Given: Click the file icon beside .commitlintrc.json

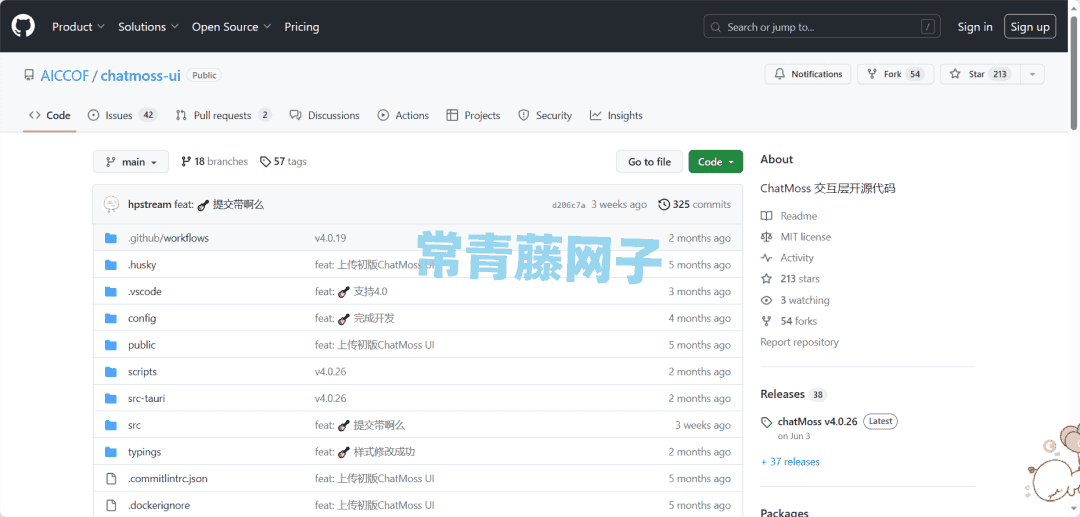Looking at the screenshot, I should click(111, 478).
